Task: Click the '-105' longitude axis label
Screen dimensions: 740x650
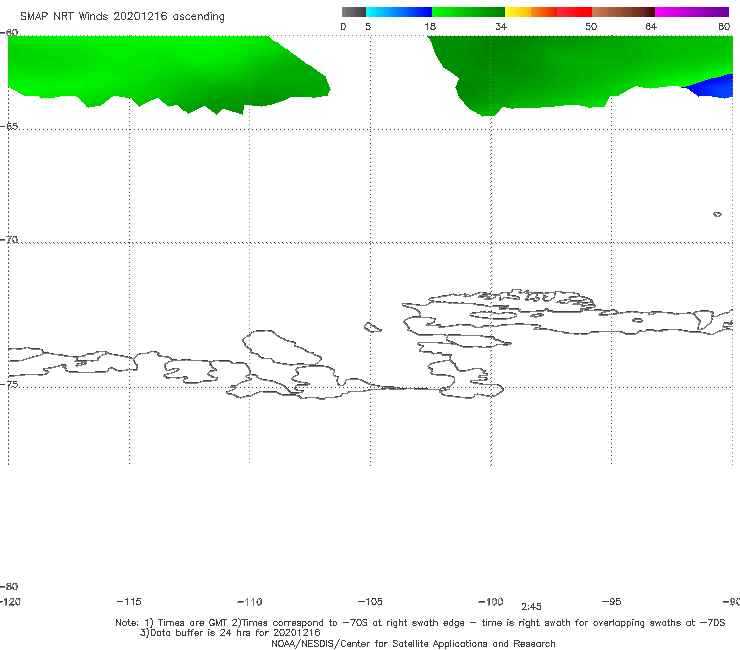Action: [370, 601]
